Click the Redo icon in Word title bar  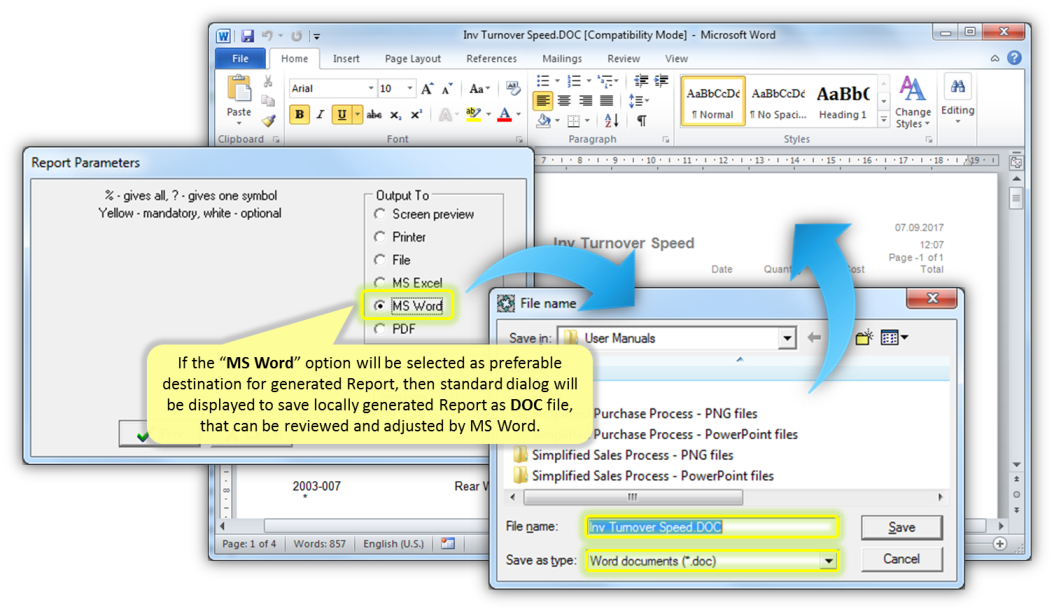click(x=296, y=36)
